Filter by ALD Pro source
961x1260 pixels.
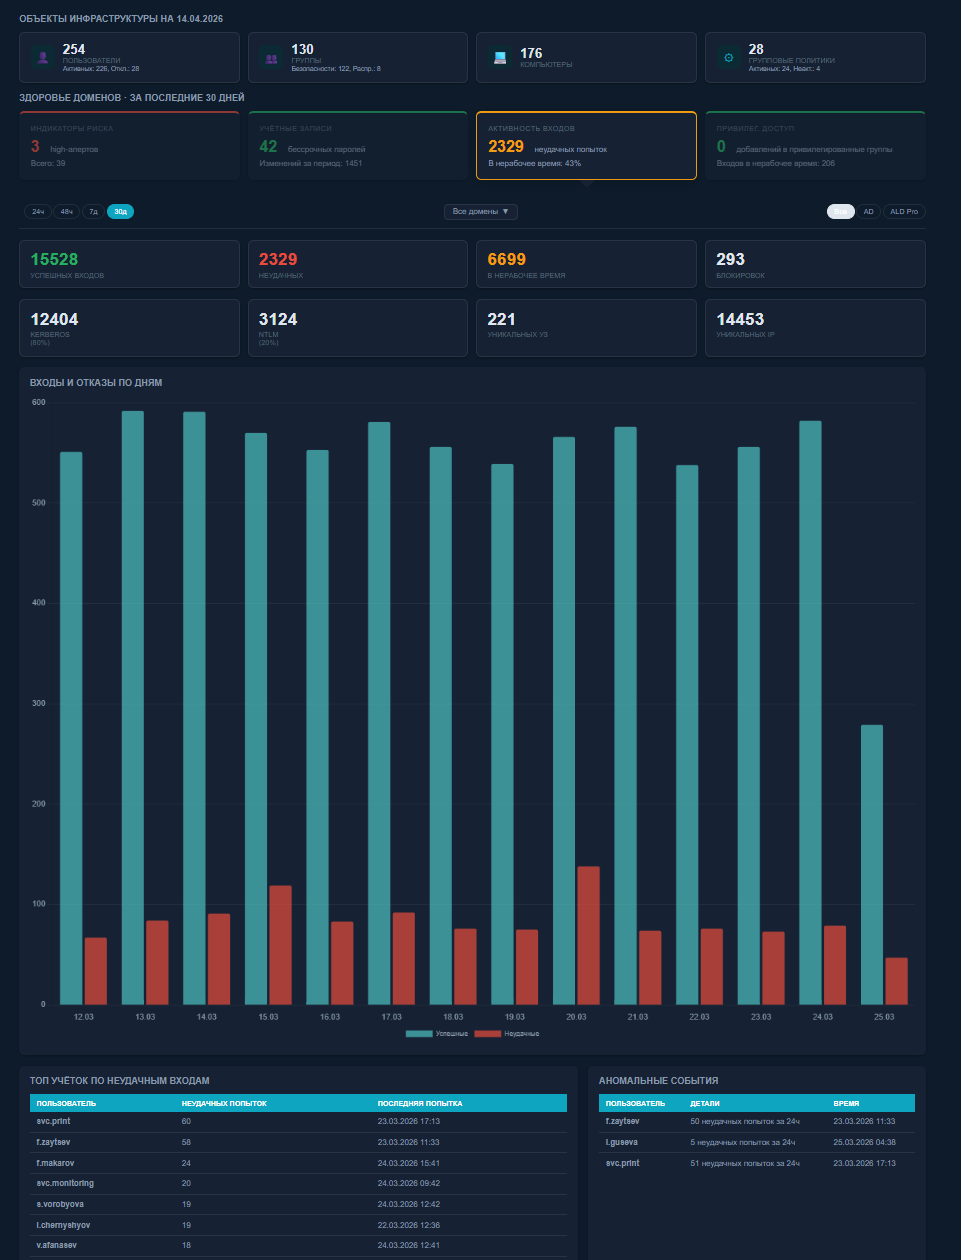click(904, 212)
